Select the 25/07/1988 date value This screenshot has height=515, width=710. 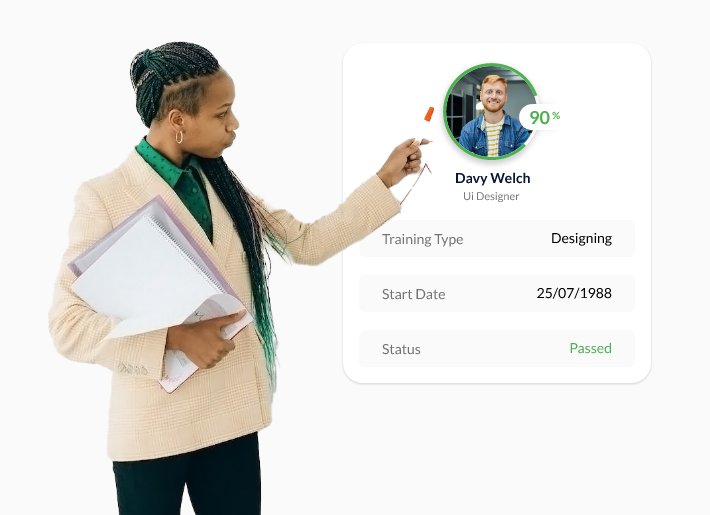coord(574,293)
